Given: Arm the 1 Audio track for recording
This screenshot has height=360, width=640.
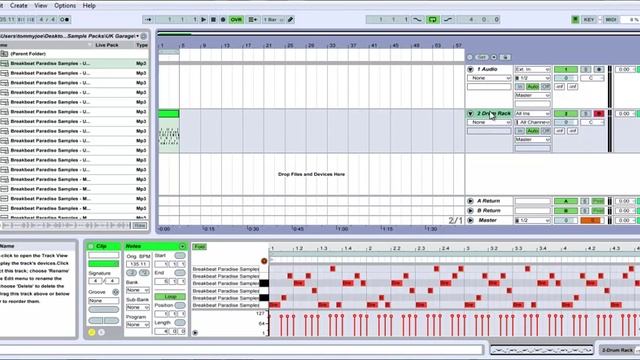Looking at the screenshot, I should (x=599, y=69).
